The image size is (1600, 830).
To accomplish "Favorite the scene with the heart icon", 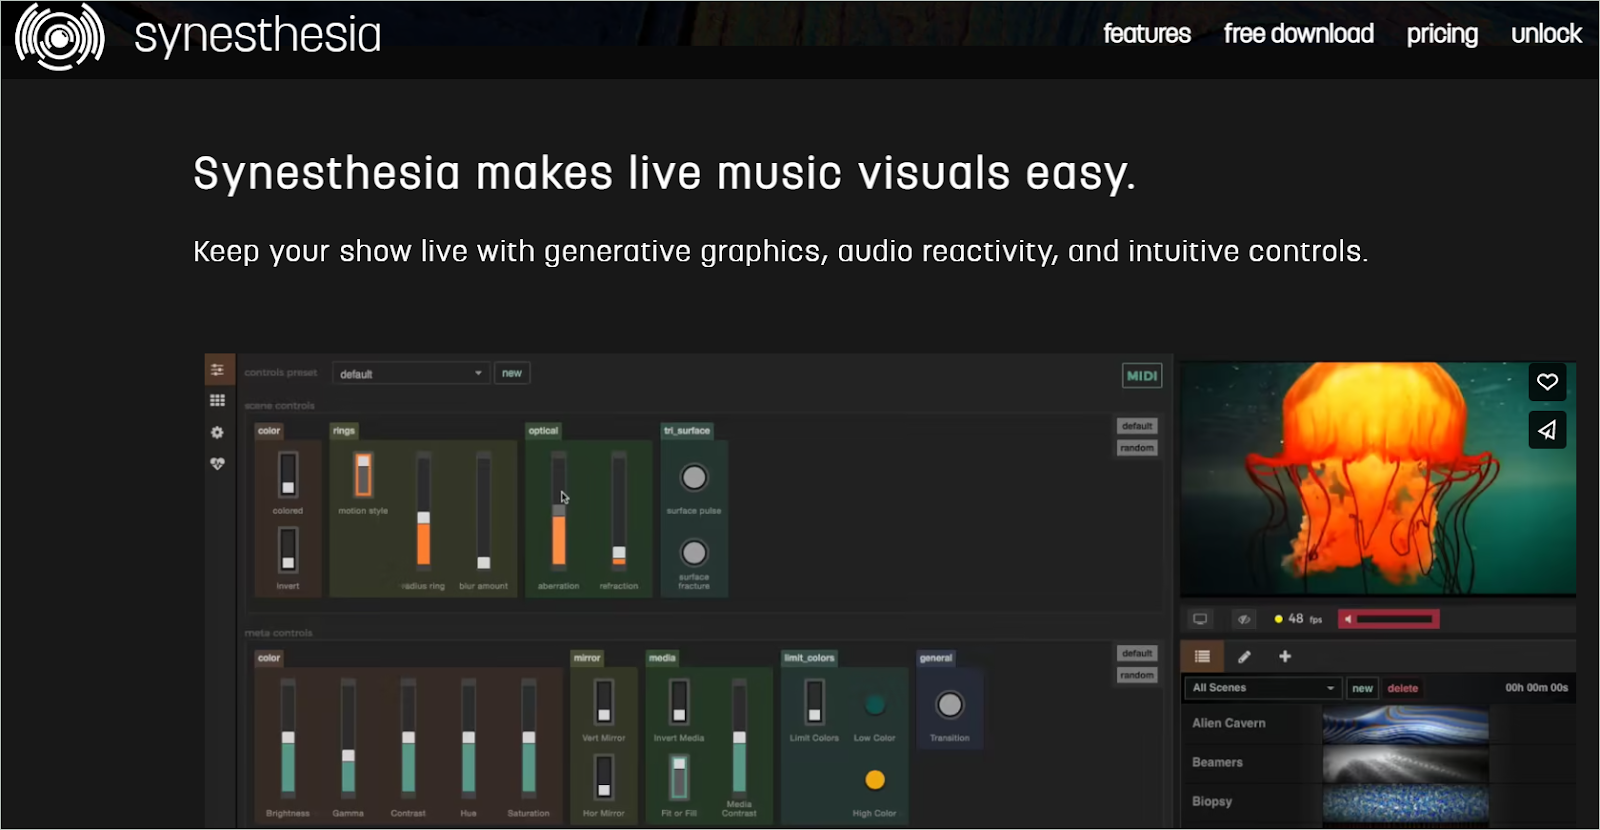I will point(1547,382).
